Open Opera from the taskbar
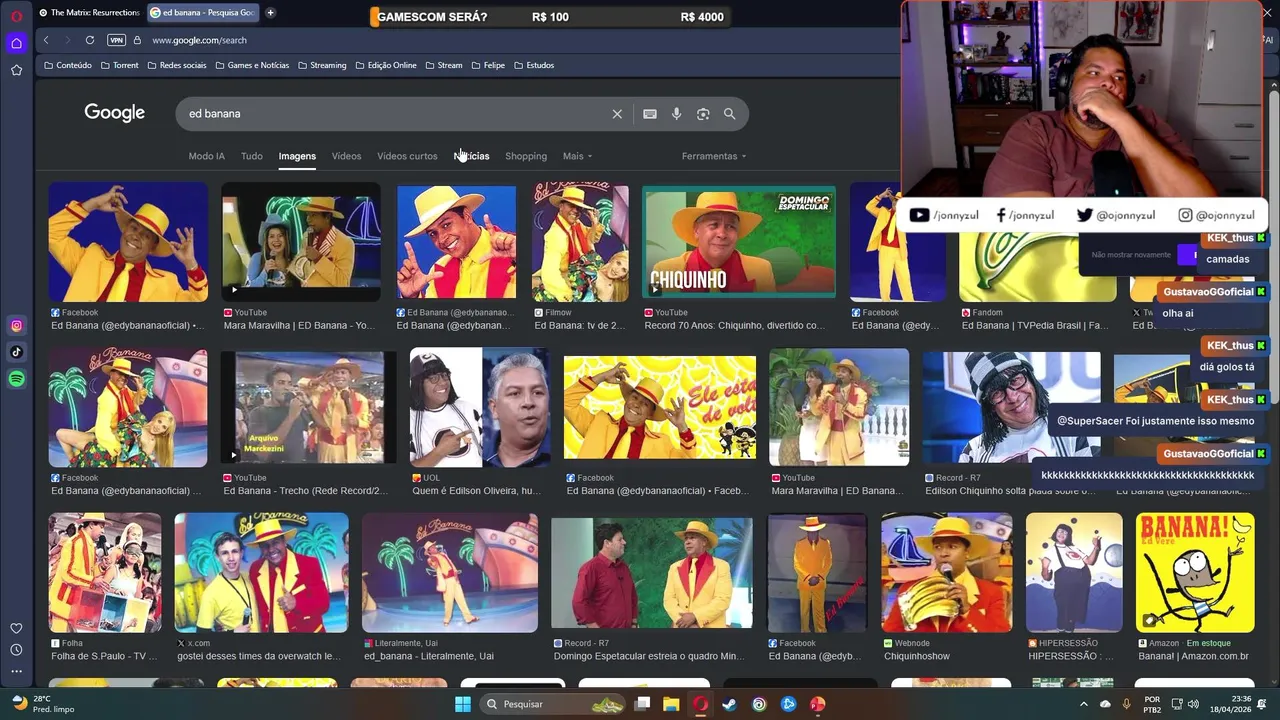 coord(700,704)
